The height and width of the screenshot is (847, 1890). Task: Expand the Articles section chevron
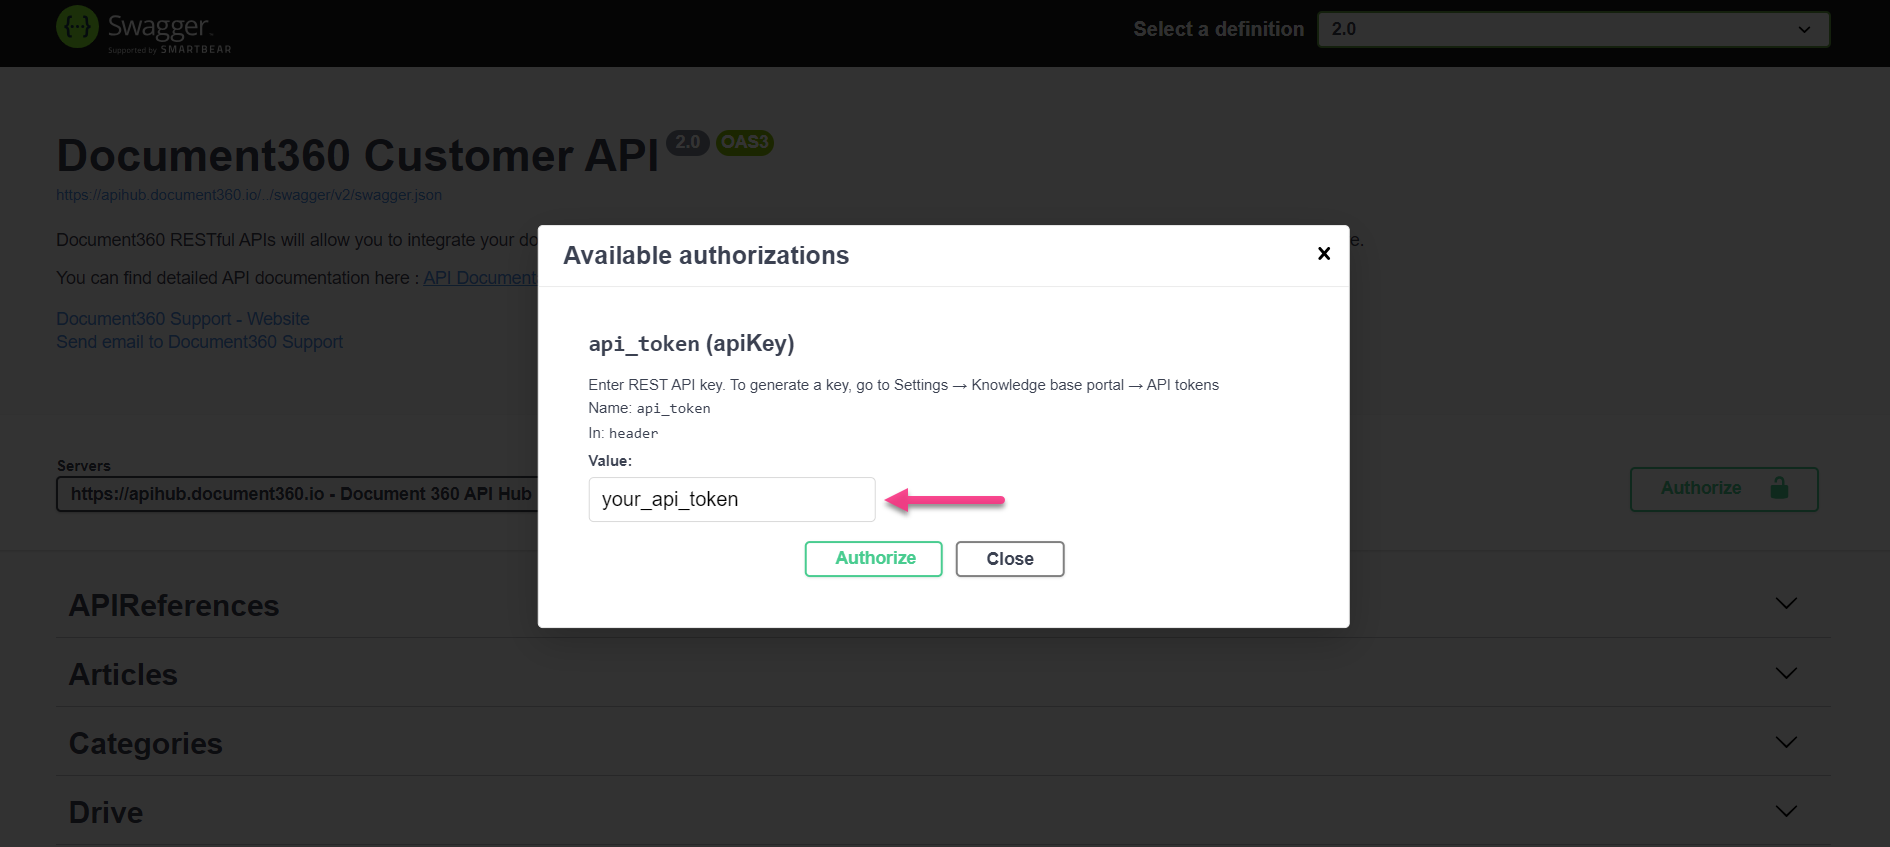1786,673
